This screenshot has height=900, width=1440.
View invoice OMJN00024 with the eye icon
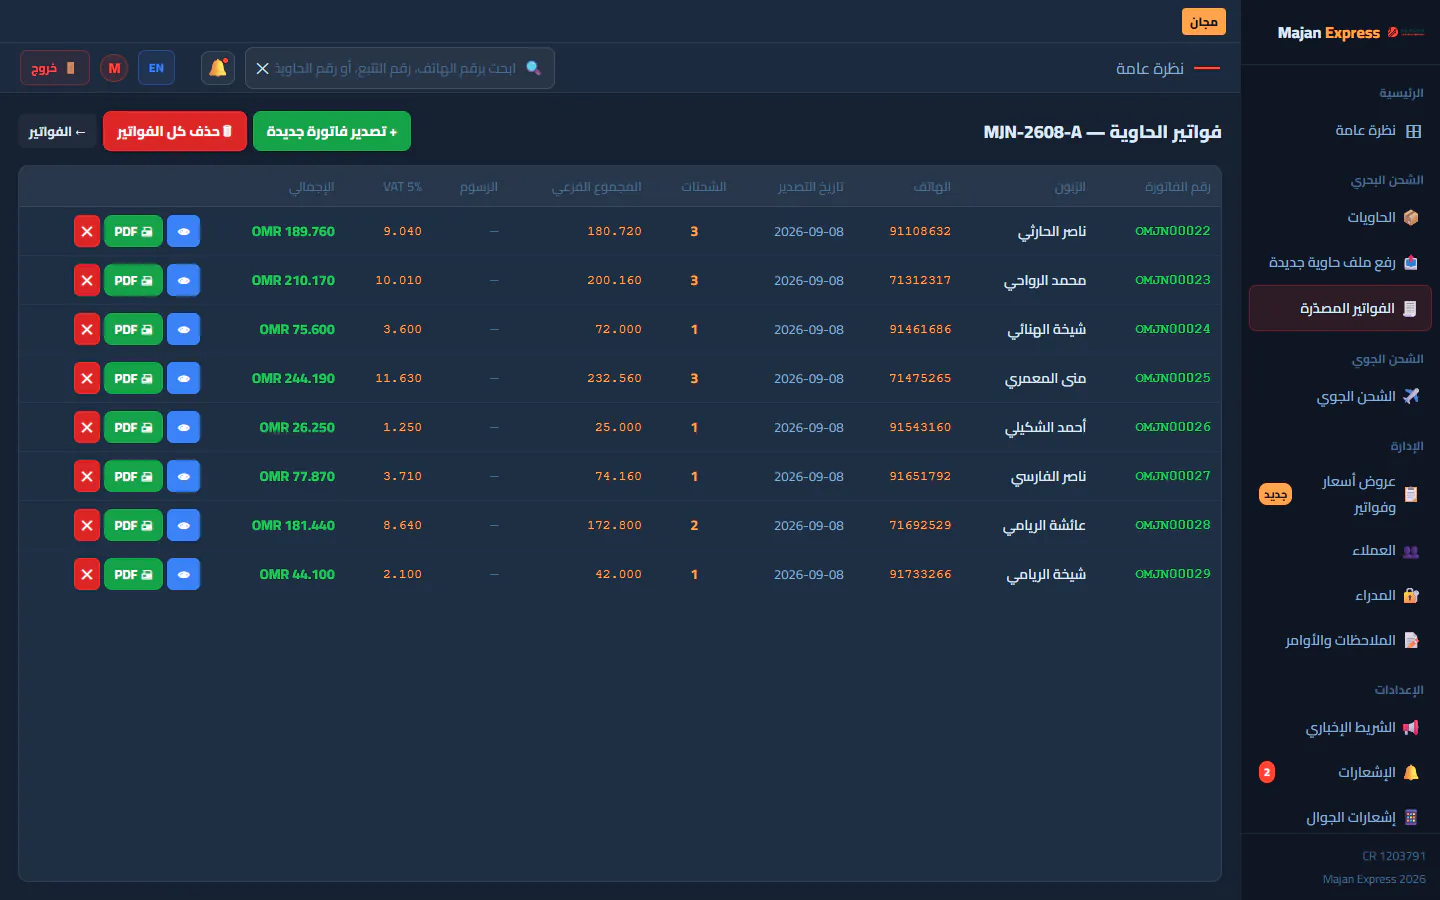pyautogui.click(x=183, y=329)
